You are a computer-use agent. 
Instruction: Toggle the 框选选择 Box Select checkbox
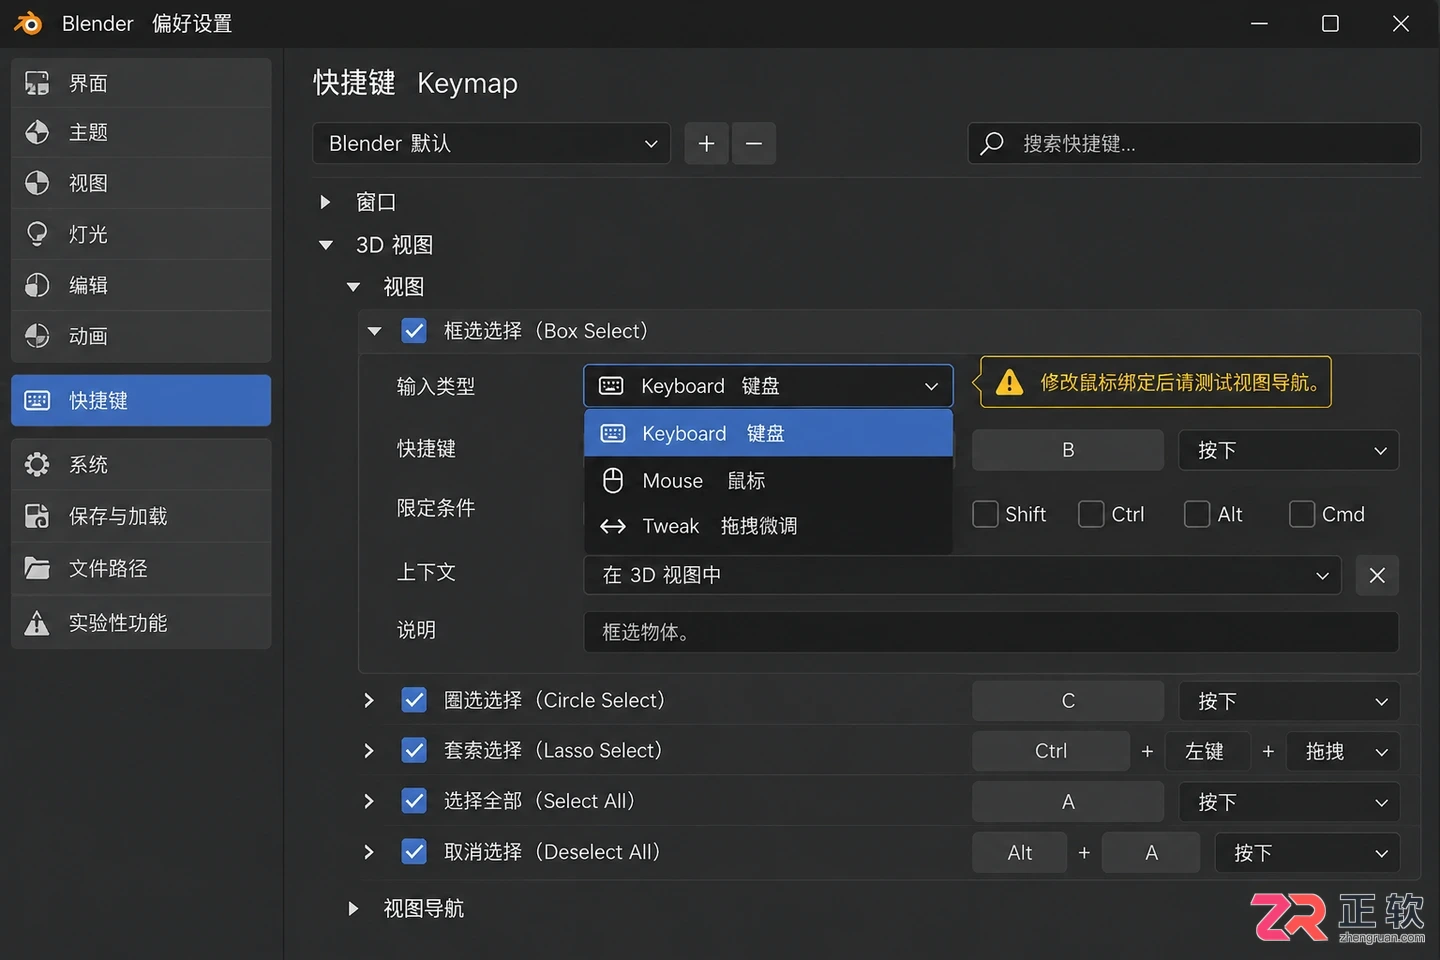click(414, 331)
